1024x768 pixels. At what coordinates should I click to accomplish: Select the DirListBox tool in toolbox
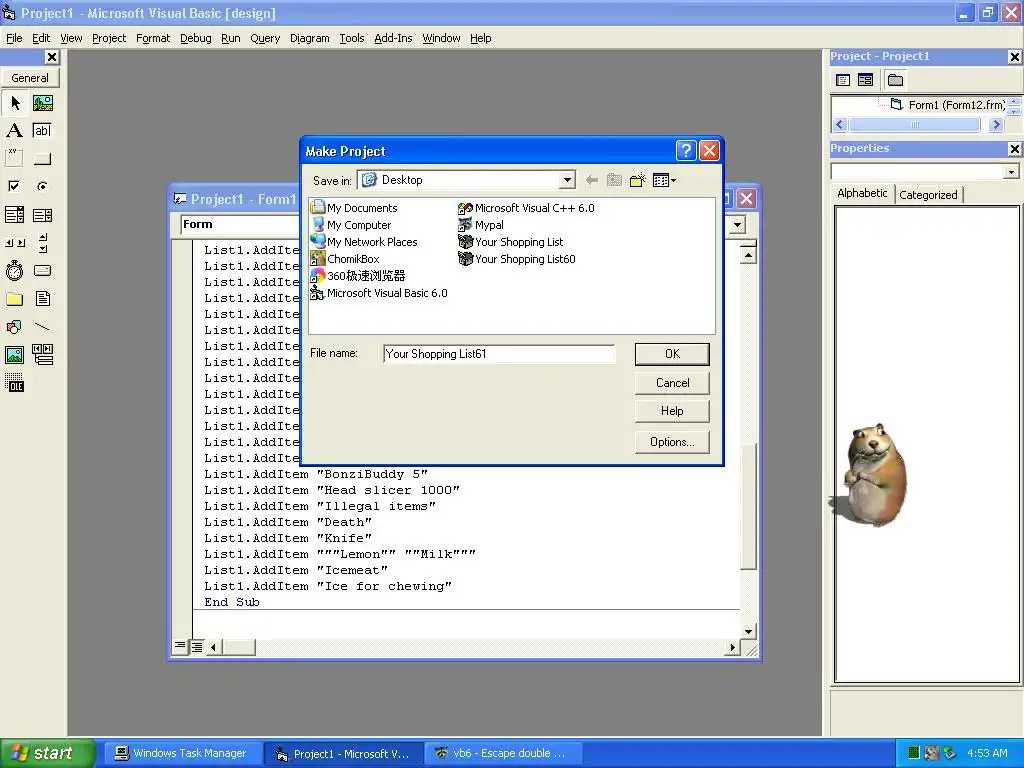[14, 299]
